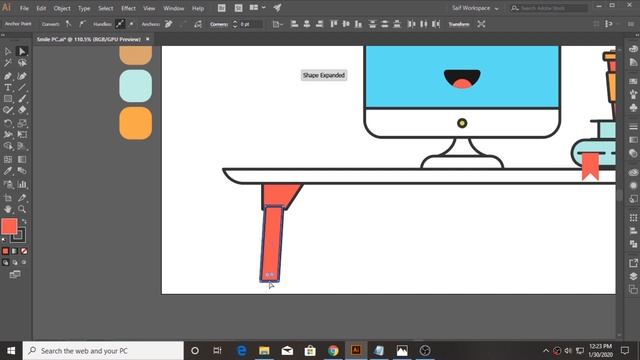Image resolution: width=640 pixels, height=360 pixels.
Task: Select the Mesh tool
Action: (8, 160)
